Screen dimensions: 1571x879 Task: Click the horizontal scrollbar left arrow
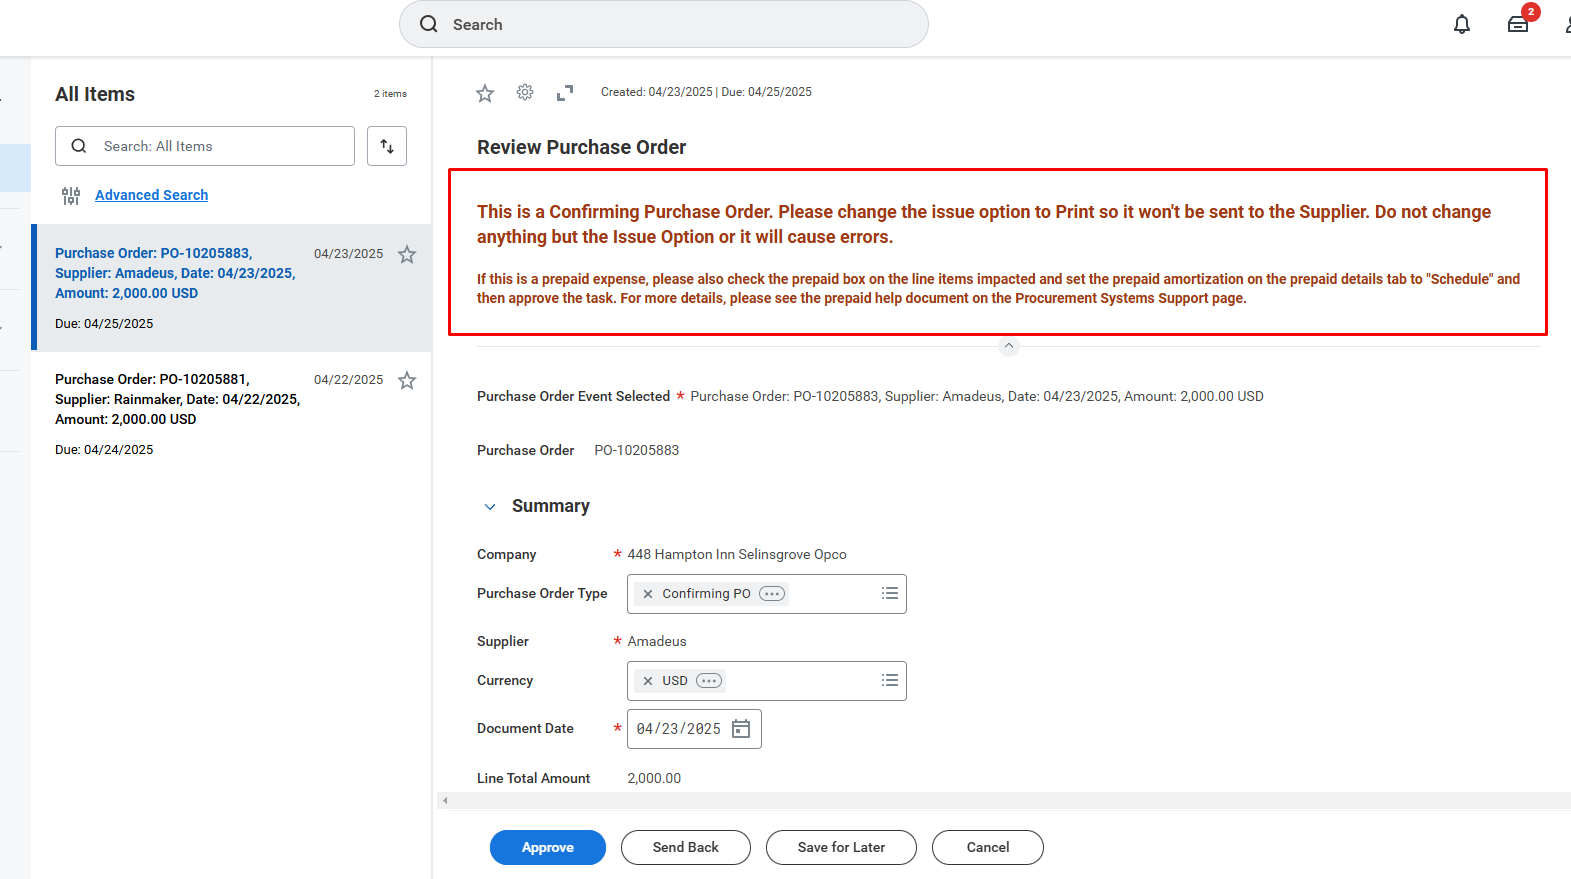pyautogui.click(x=445, y=800)
